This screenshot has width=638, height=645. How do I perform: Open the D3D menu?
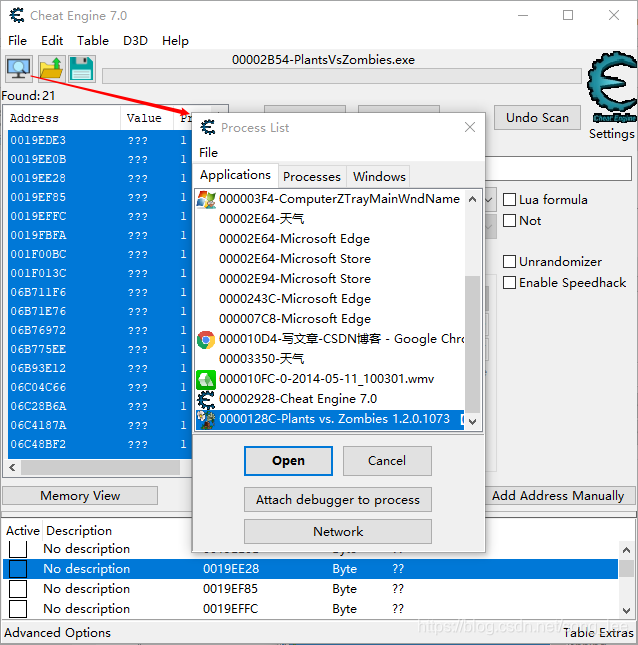[x=135, y=41]
